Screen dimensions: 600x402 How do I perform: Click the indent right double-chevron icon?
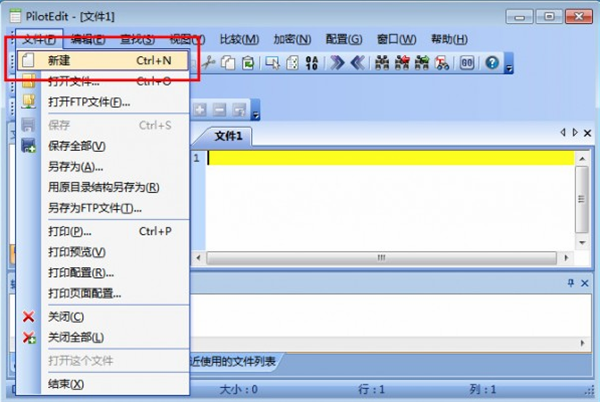coord(337,62)
